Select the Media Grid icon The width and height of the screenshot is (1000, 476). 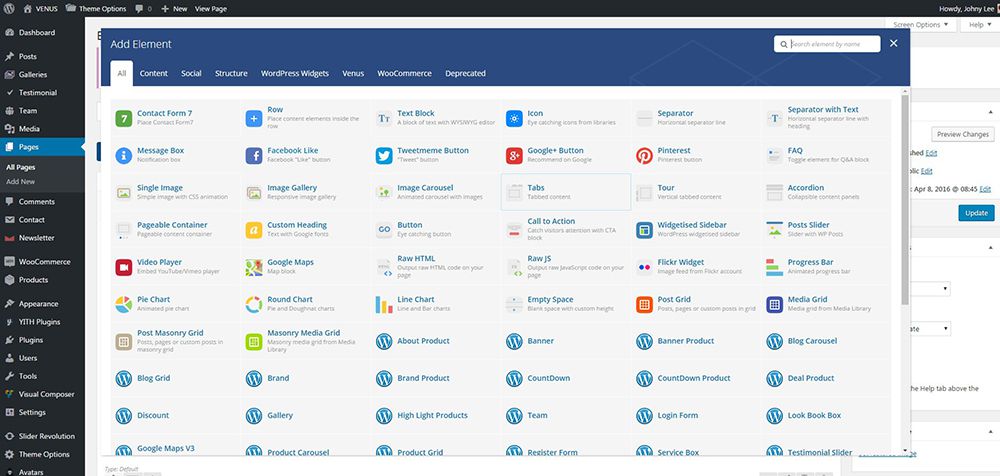(774, 304)
